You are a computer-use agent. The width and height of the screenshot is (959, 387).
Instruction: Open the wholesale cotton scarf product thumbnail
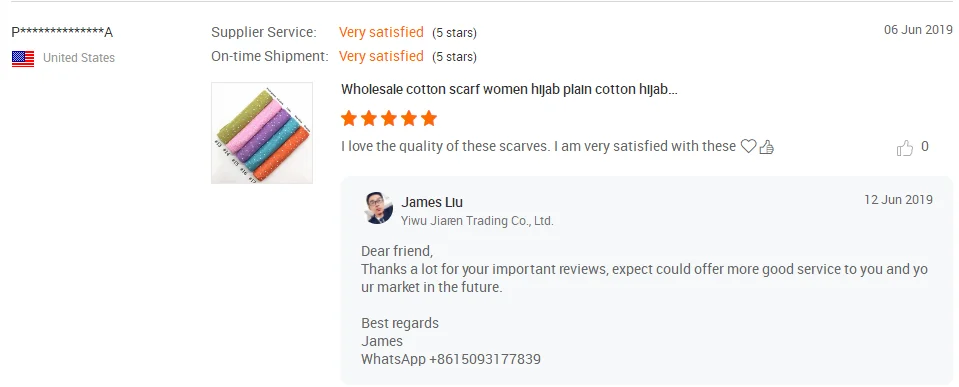click(262, 133)
